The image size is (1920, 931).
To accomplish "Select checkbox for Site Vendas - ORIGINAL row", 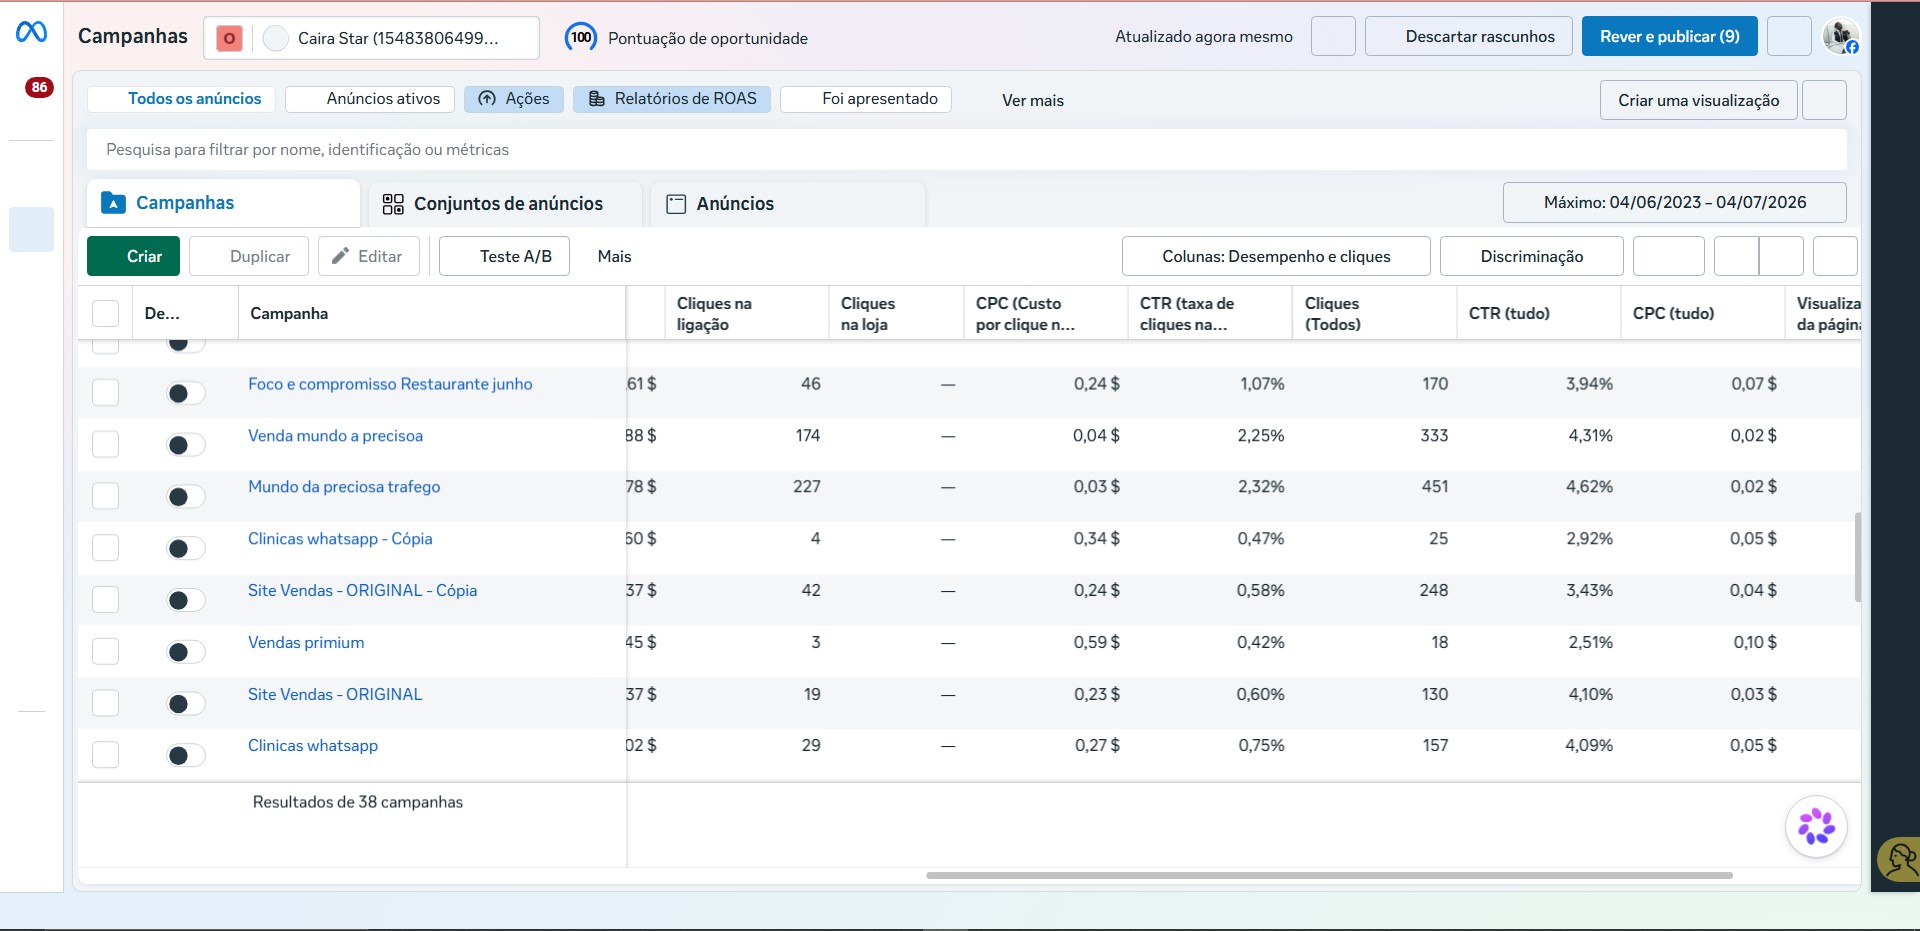I will 105,703.
